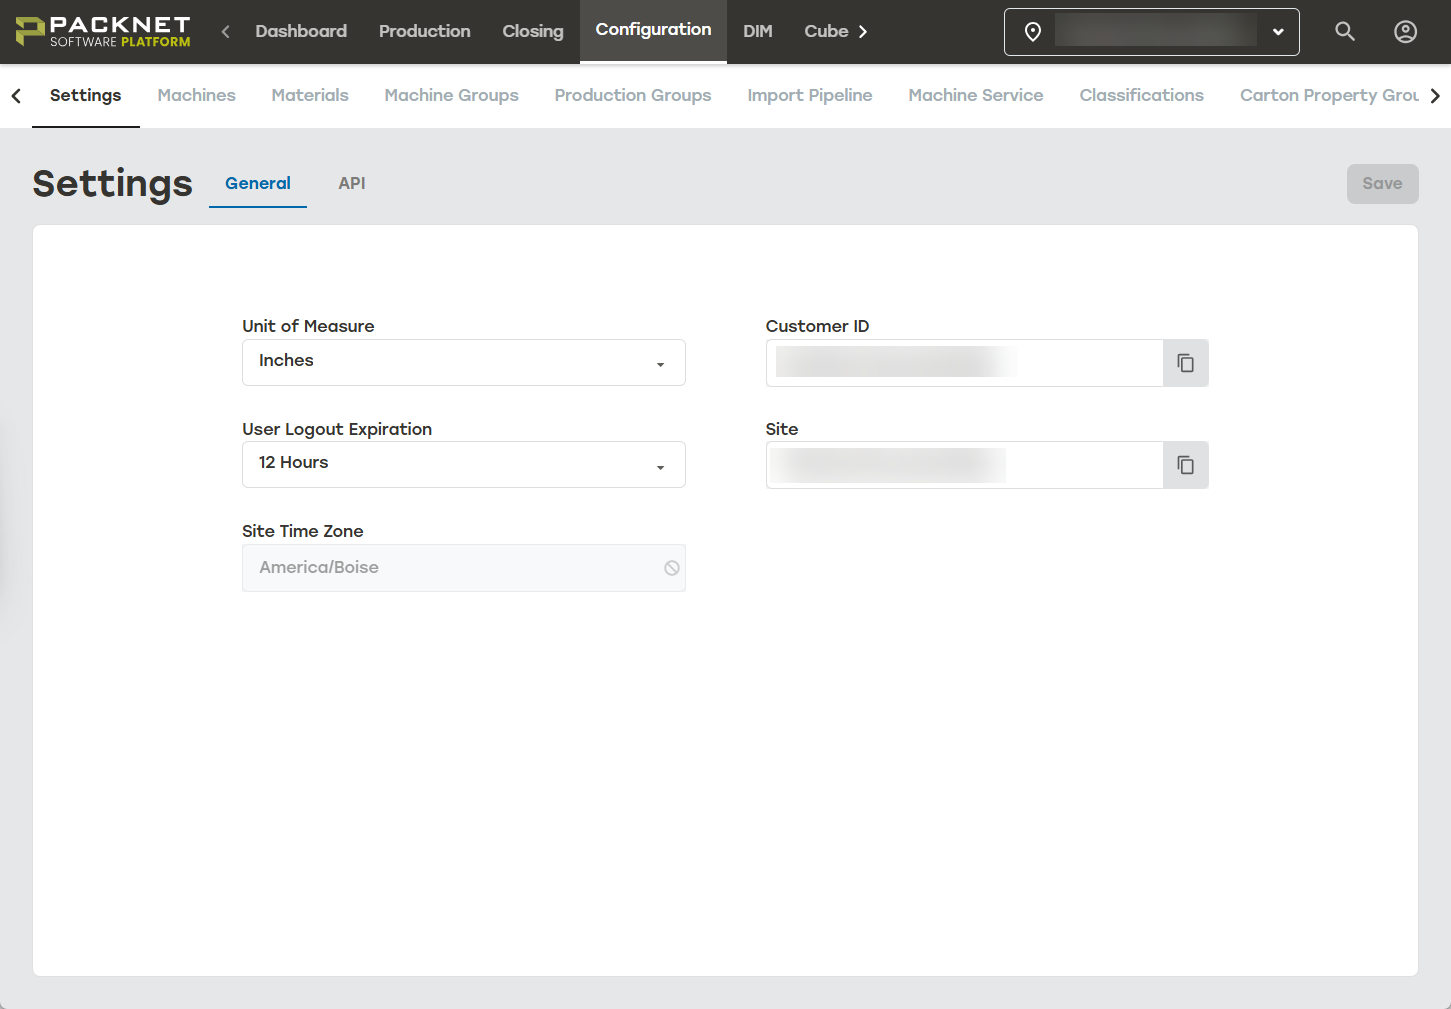The width and height of the screenshot is (1451, 1009).
Task: Switch to the Carton Property Groups tab
Action: click(1330, 95)
